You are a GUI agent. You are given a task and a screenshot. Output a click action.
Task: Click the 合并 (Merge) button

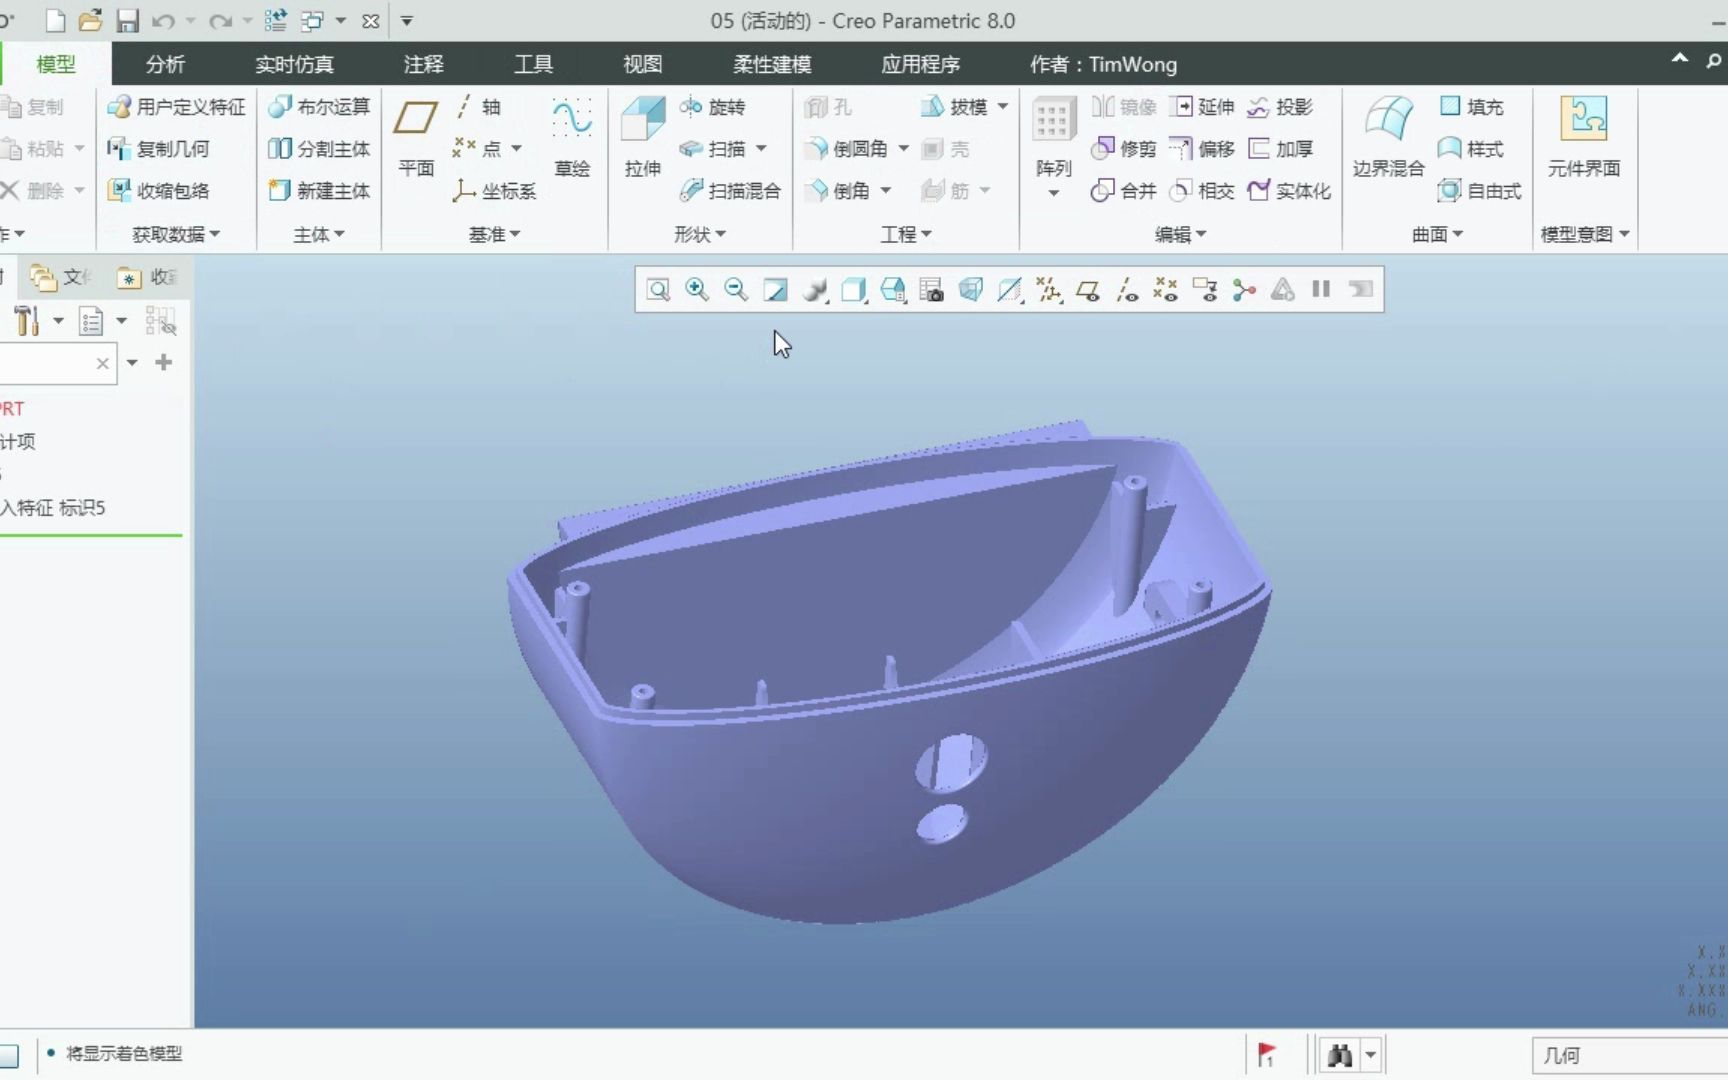pyautogui.click(x=1124, y=191)
